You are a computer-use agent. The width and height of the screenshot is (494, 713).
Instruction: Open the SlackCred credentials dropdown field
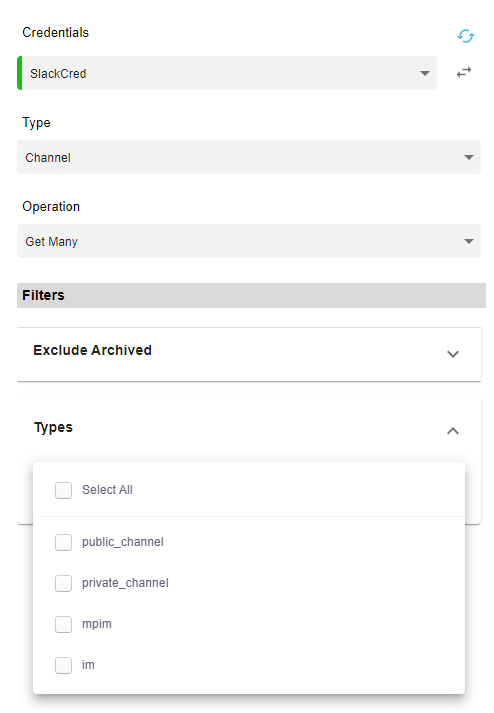point(227,73)
